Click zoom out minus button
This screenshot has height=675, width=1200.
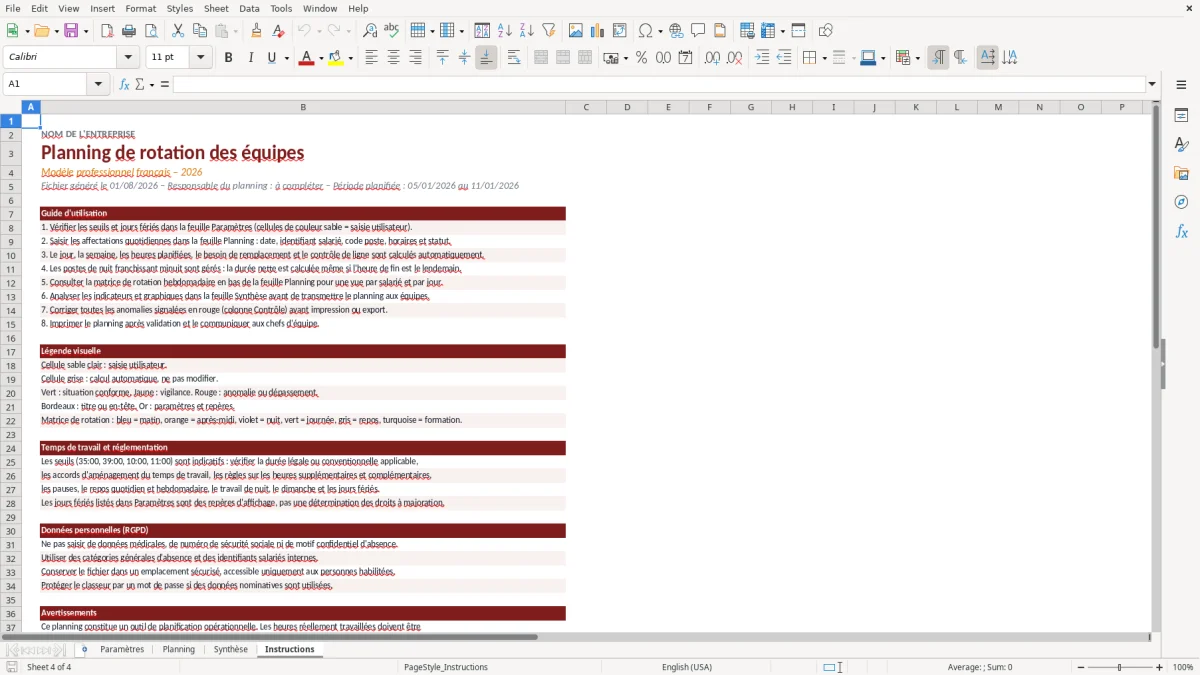click(1081, 667)
